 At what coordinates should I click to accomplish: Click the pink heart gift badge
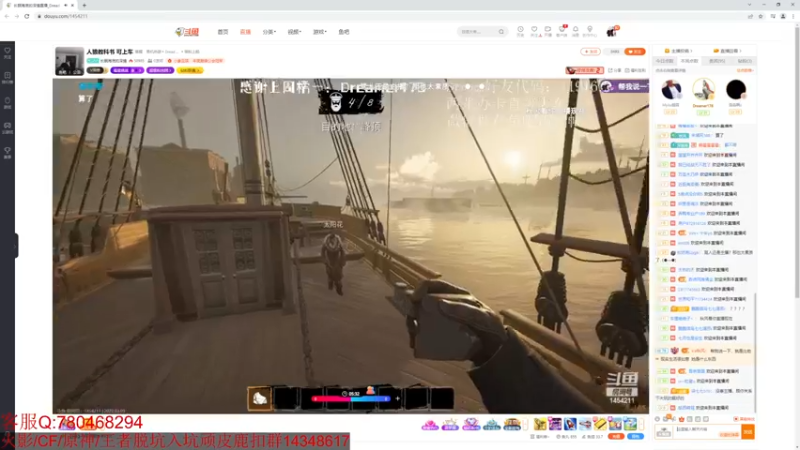tap(430, 424)
